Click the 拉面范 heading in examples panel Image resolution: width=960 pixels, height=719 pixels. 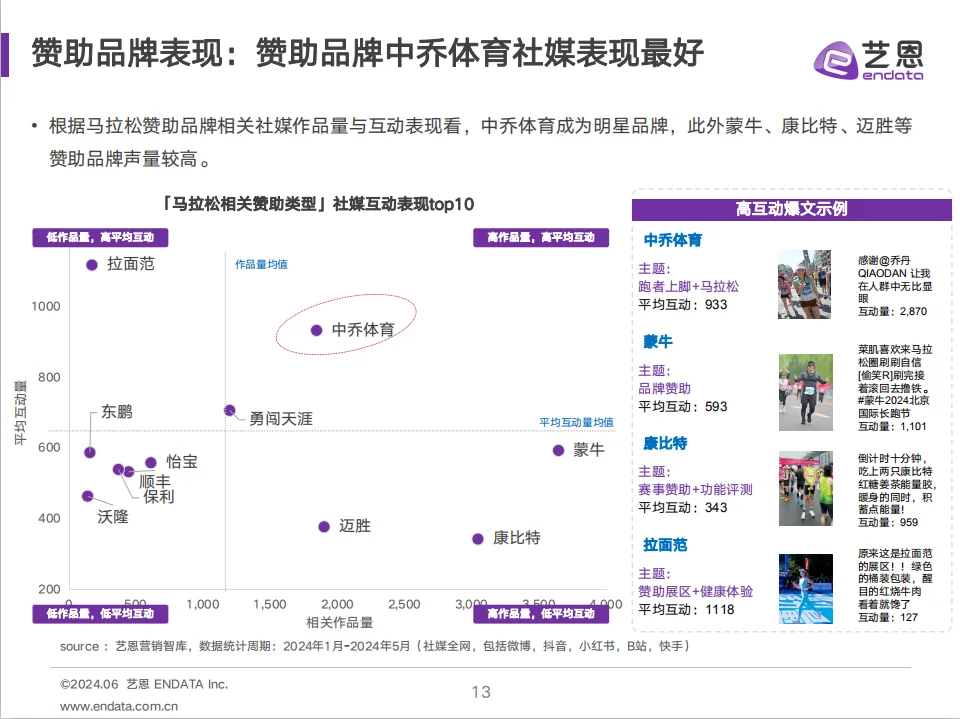coord(666,545)
